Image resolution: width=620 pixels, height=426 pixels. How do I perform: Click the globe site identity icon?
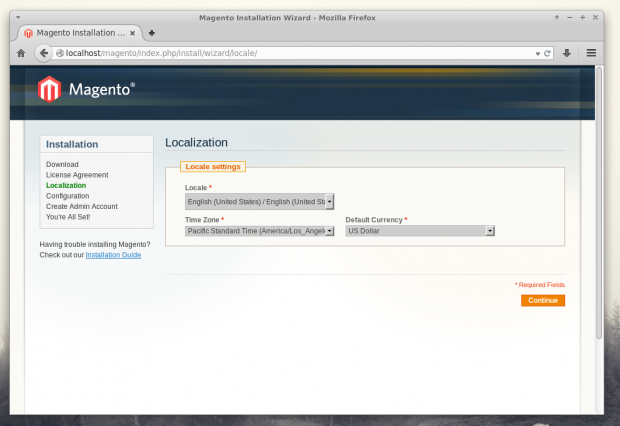pos(60,53)
